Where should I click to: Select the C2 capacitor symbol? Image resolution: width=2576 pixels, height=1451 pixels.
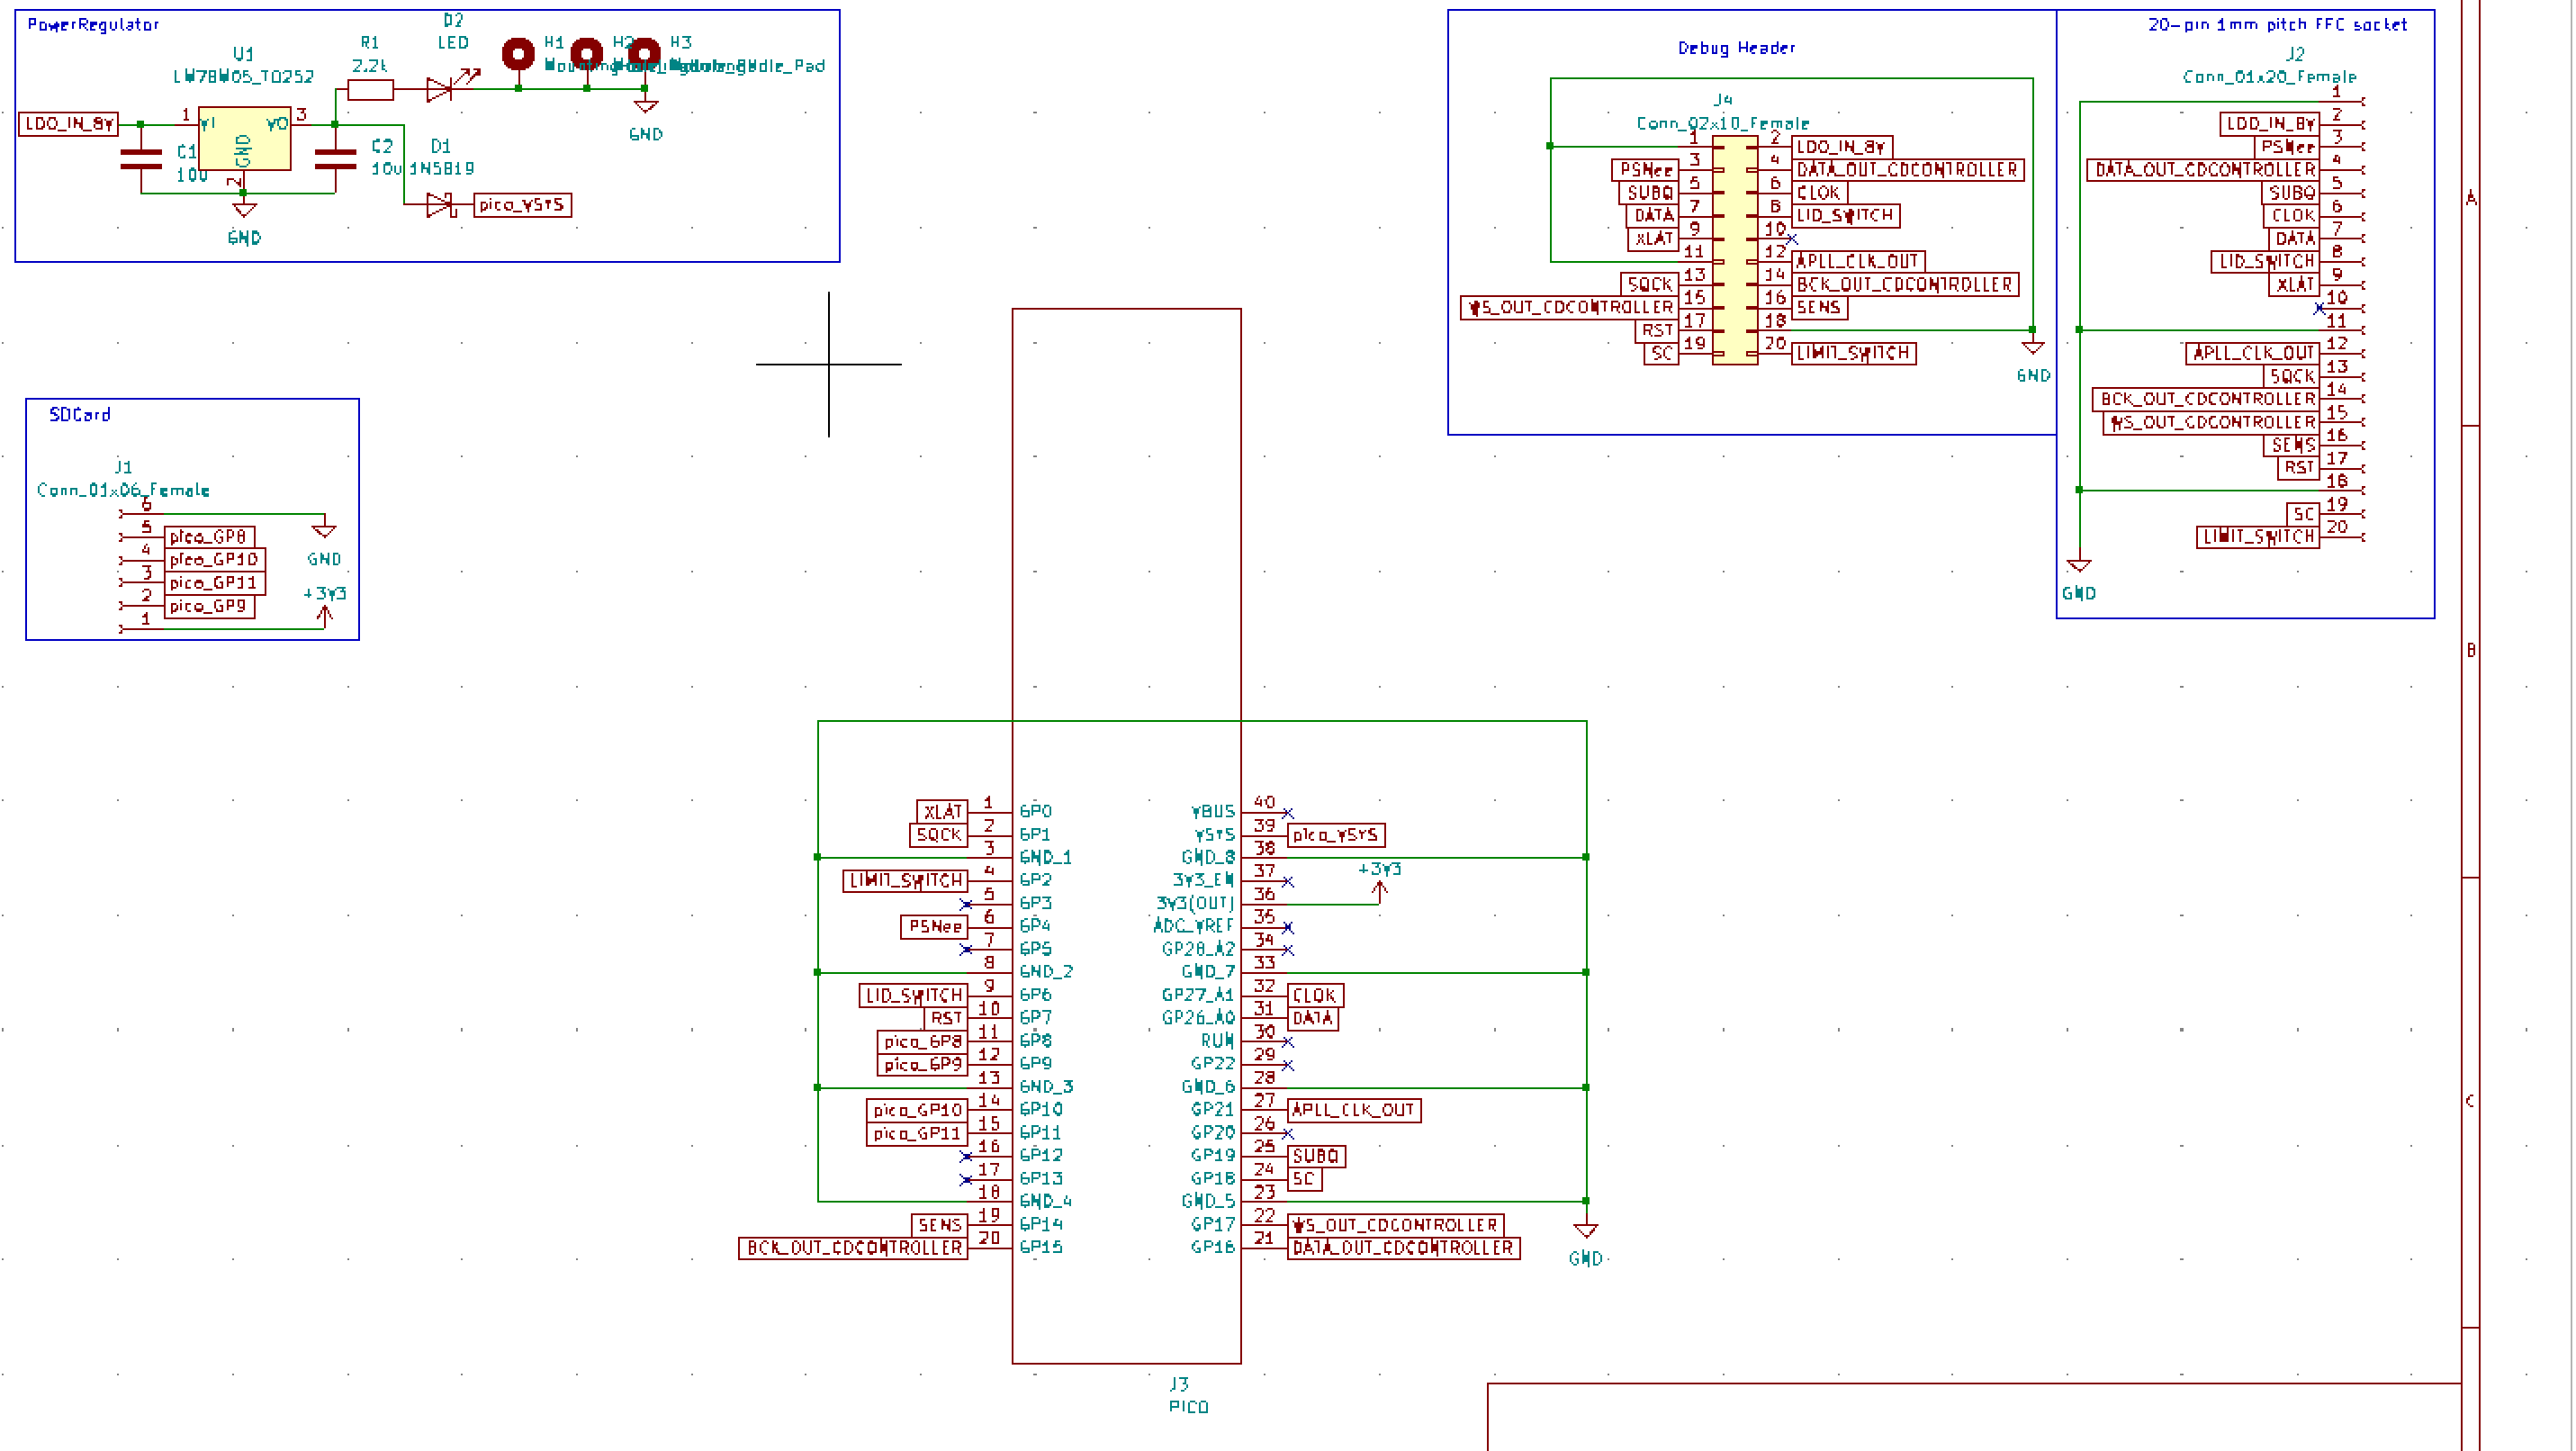(335, 159)
